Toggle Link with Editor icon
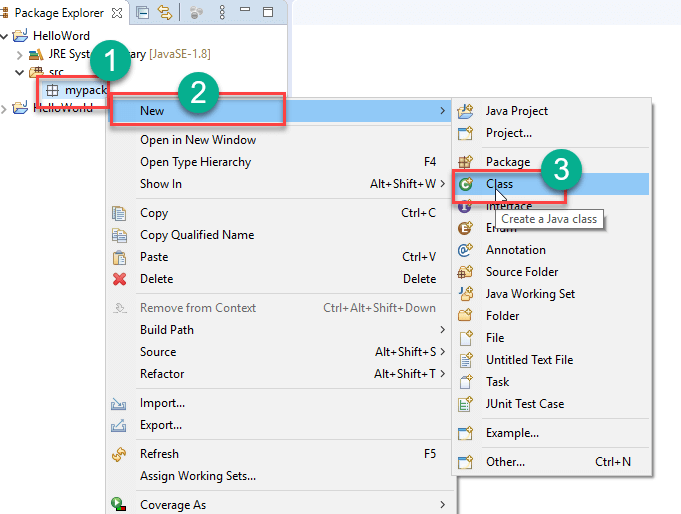Image resolution: width=681 pixels, height=514 pixels. (165, 13)
